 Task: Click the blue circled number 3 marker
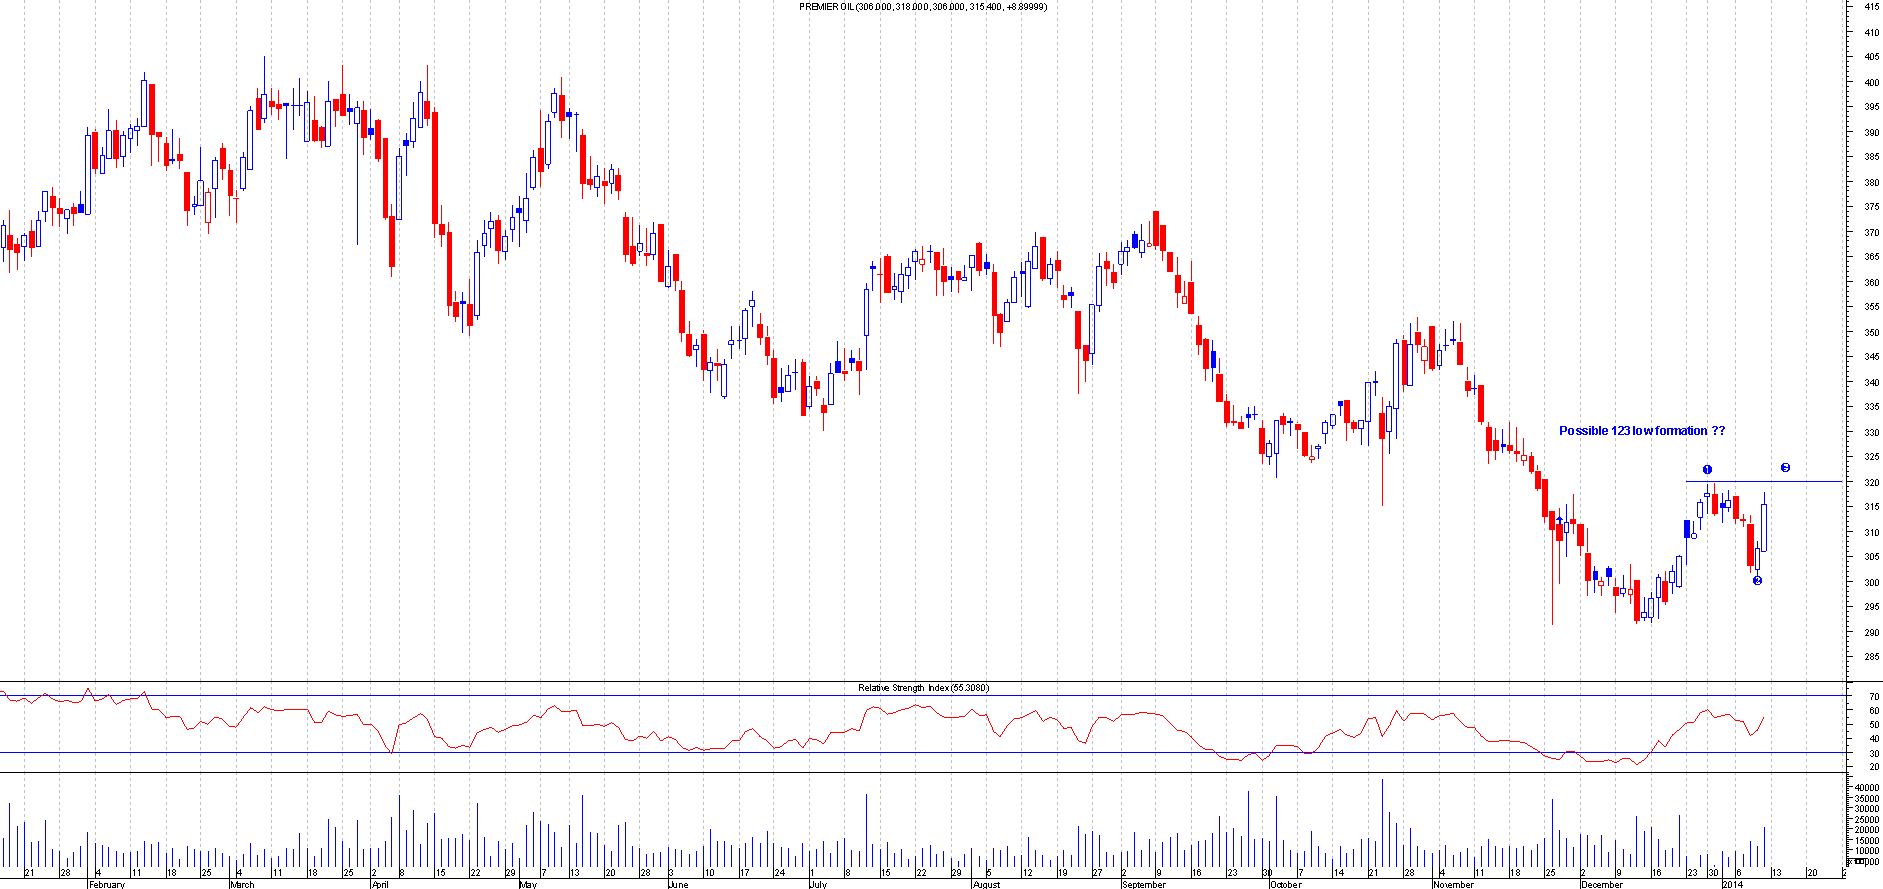point(1785,468)
